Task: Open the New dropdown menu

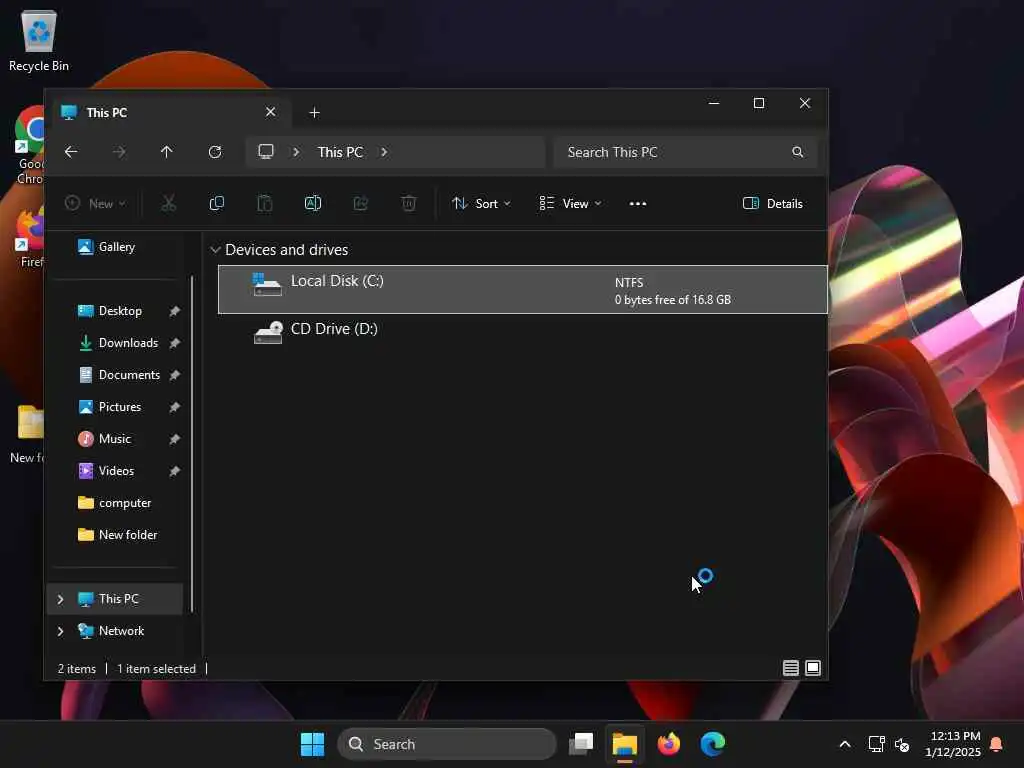Action: pos(96,204)
